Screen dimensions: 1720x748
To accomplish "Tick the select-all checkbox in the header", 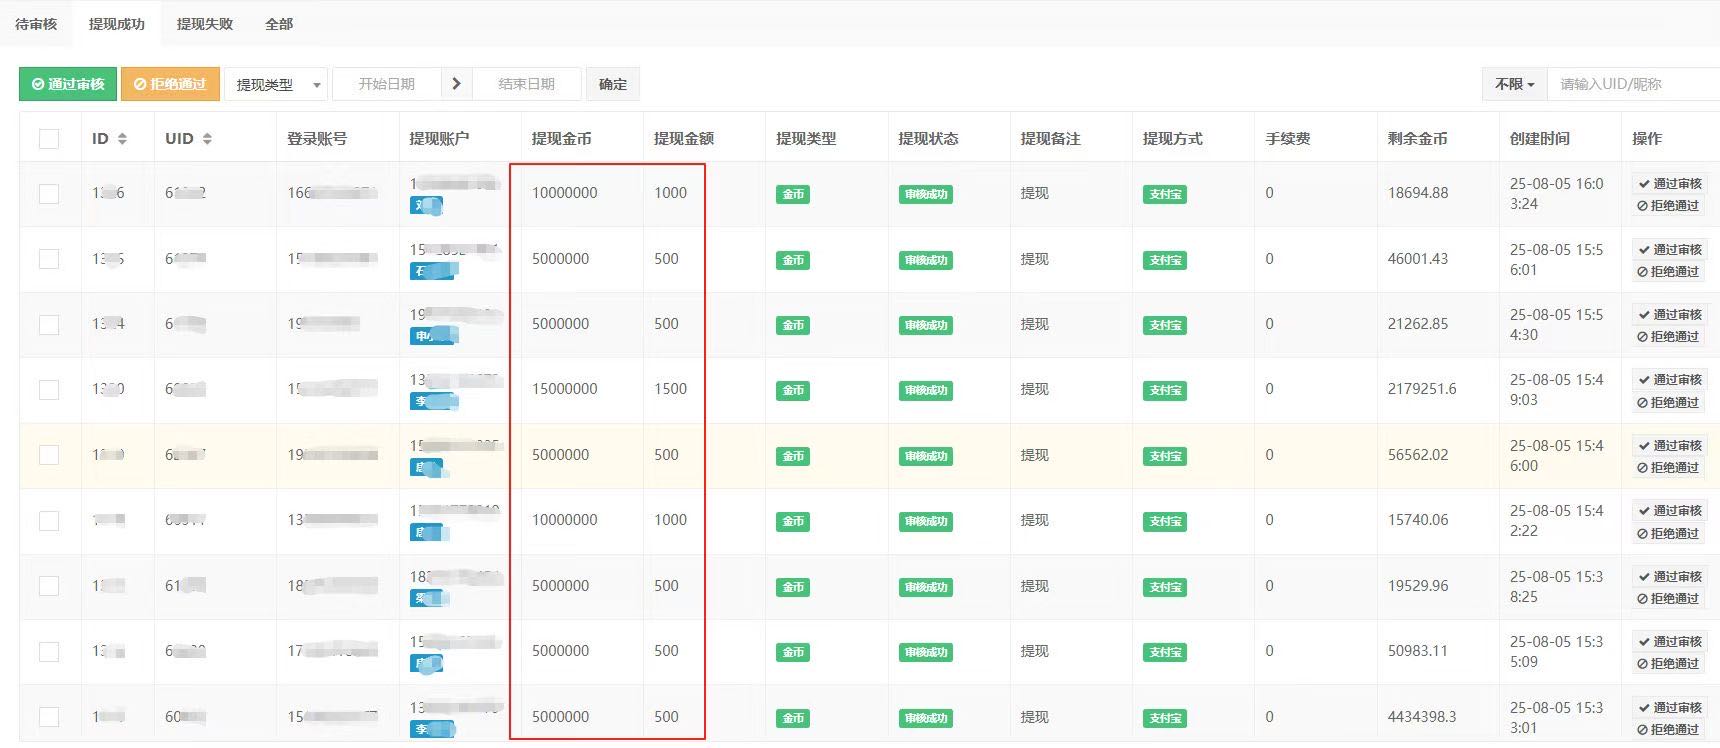I will (x=49, y=139).
